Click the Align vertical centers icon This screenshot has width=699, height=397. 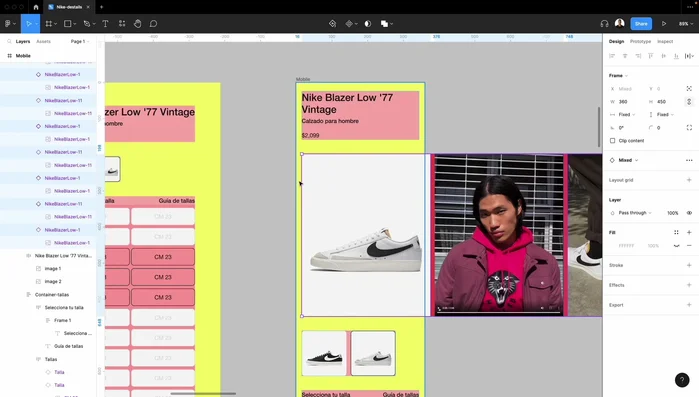pyautogui.click(x=664, y=56)
